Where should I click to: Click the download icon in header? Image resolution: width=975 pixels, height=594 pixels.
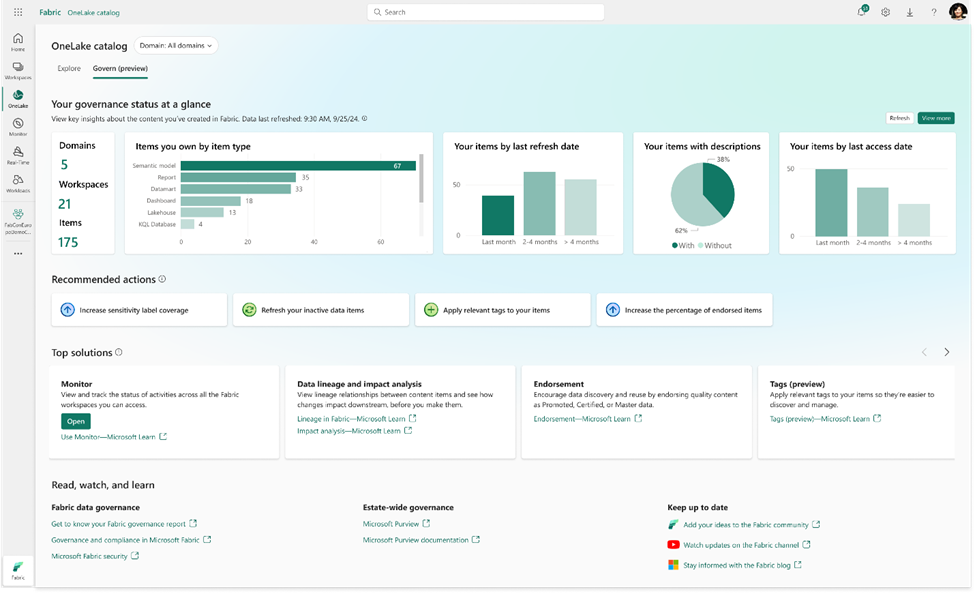(910, 12)
